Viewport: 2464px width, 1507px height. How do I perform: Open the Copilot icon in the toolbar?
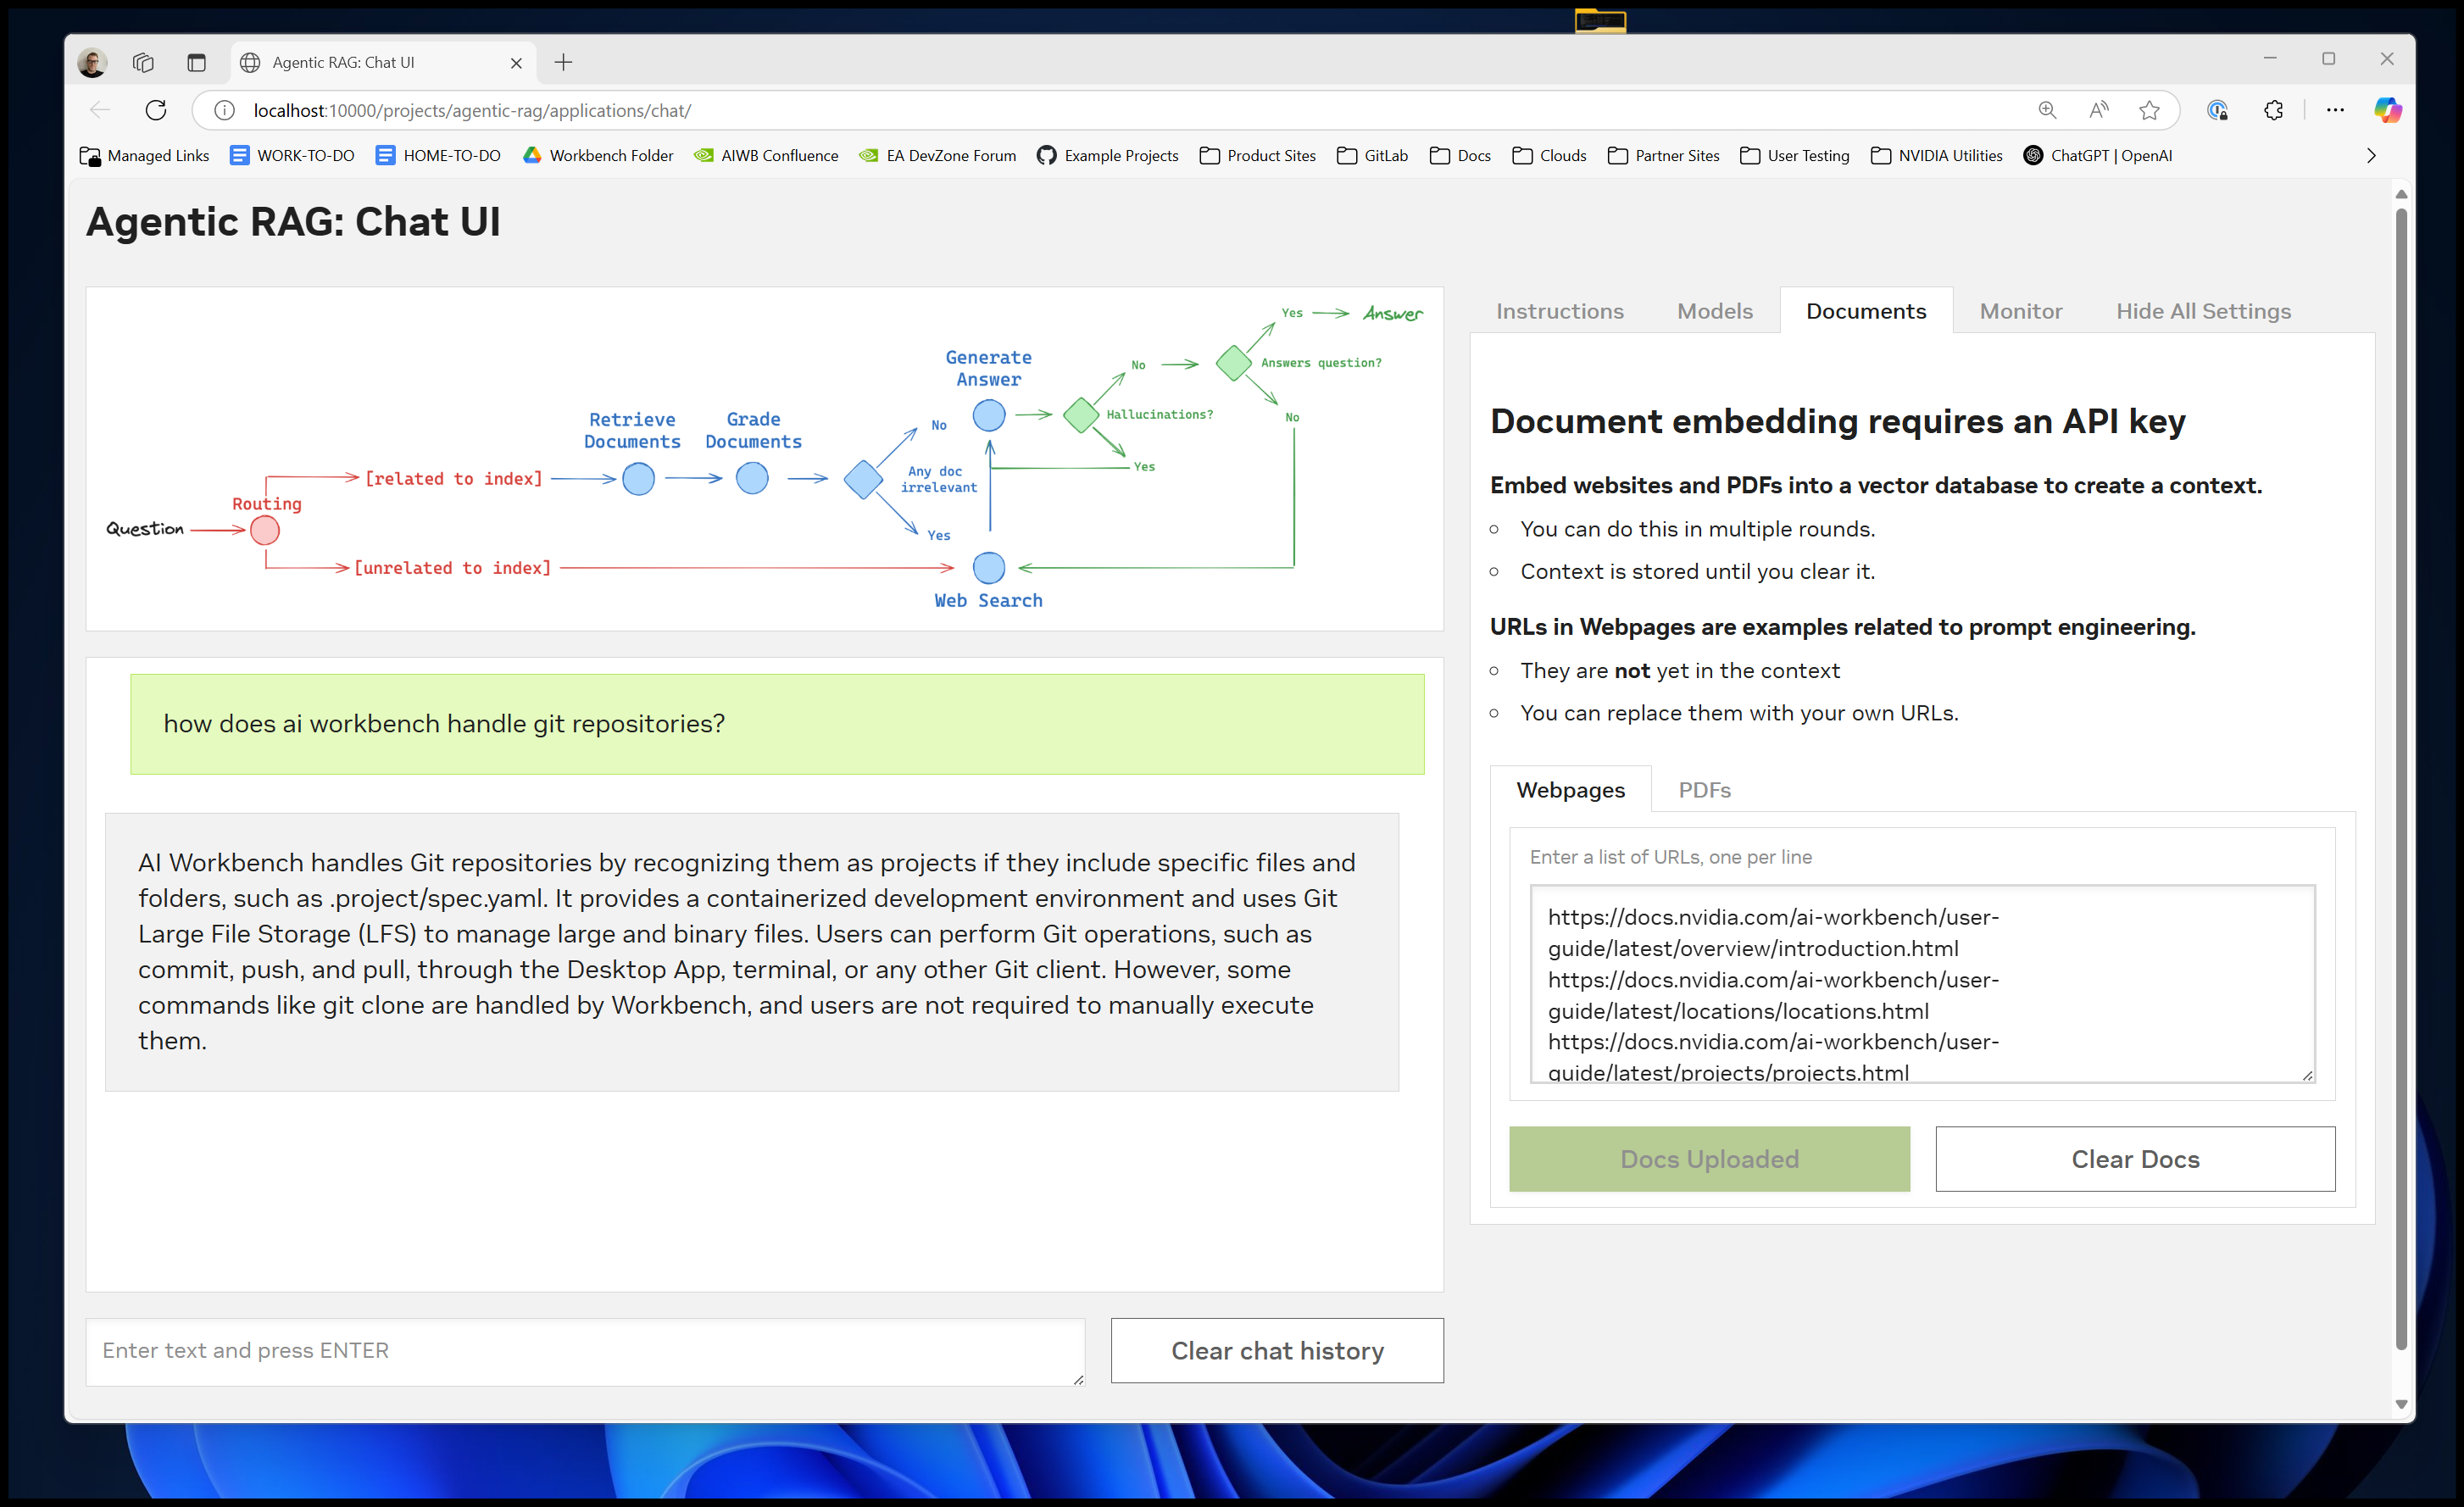pos(2388,110)
